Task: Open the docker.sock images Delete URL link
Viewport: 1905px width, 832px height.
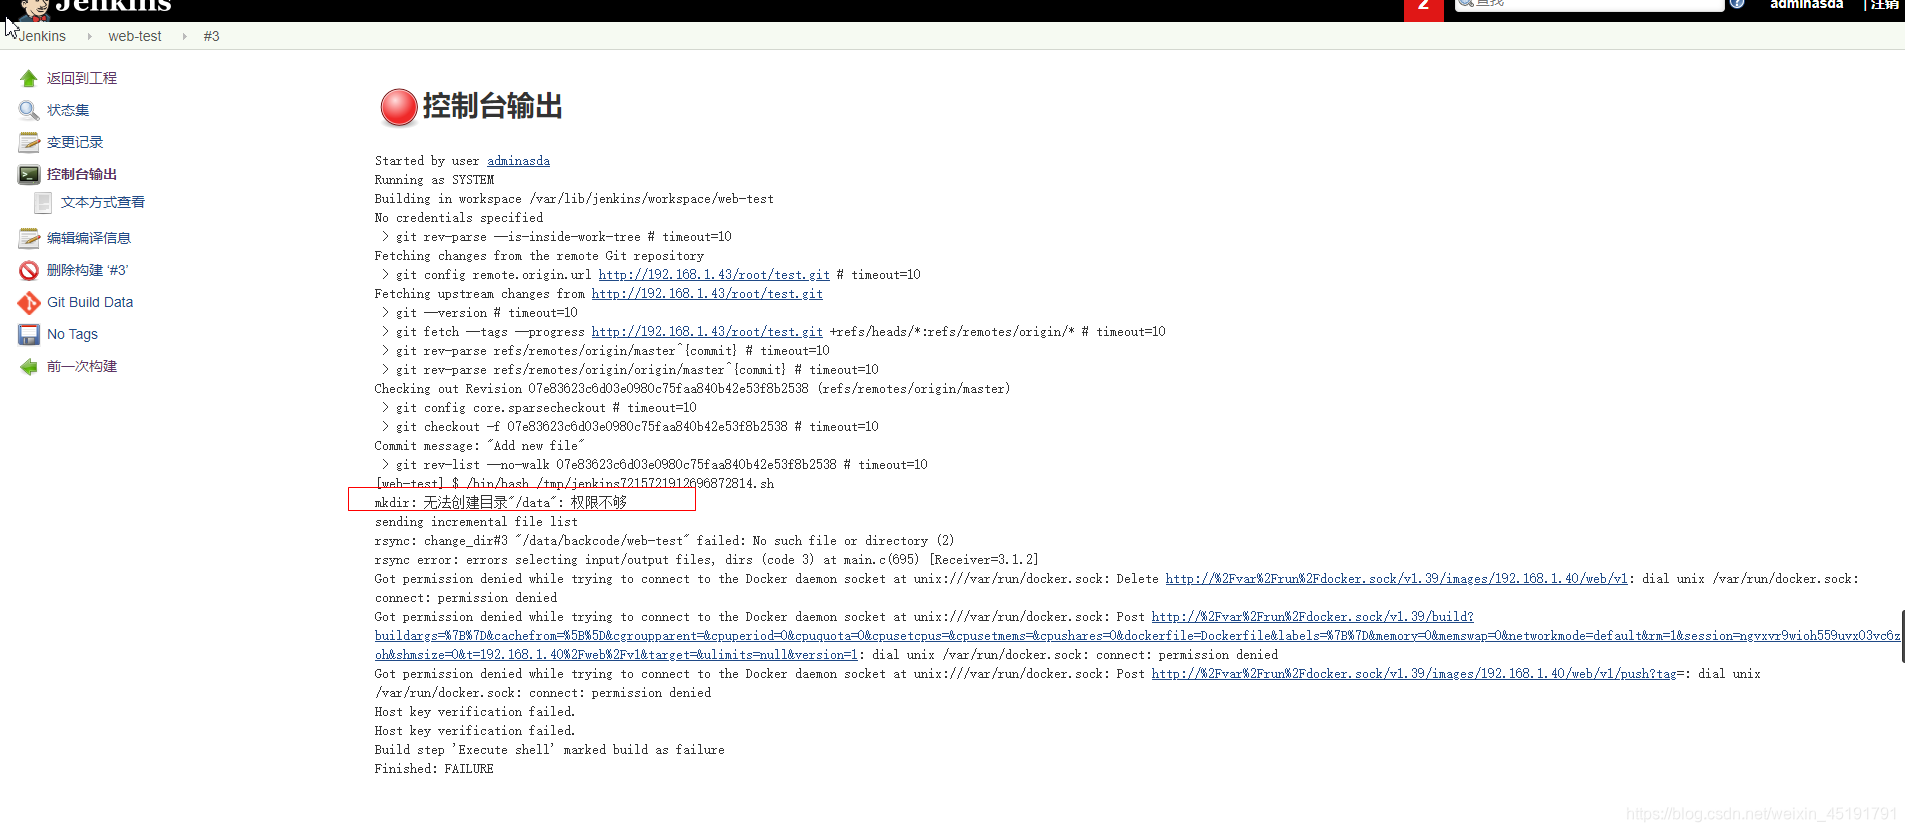Action: [x=1396, y=579]
